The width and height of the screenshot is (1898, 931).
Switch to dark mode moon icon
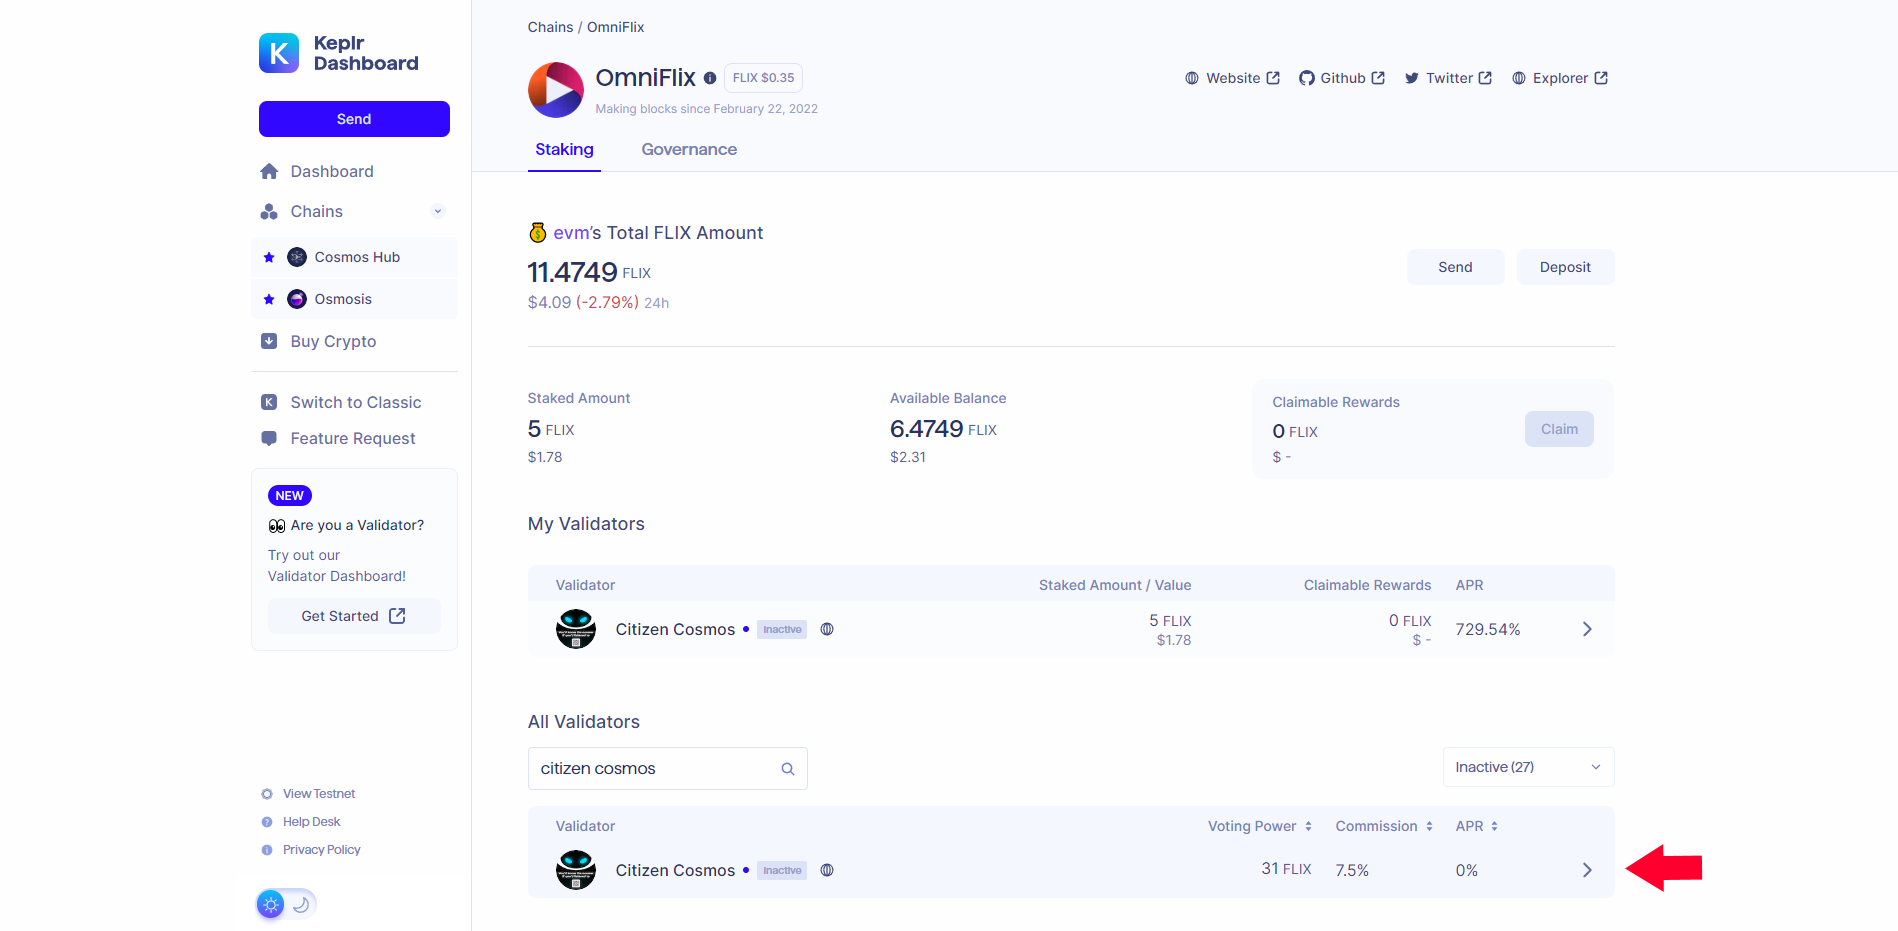pyautogui.click(x=301, y=904)
